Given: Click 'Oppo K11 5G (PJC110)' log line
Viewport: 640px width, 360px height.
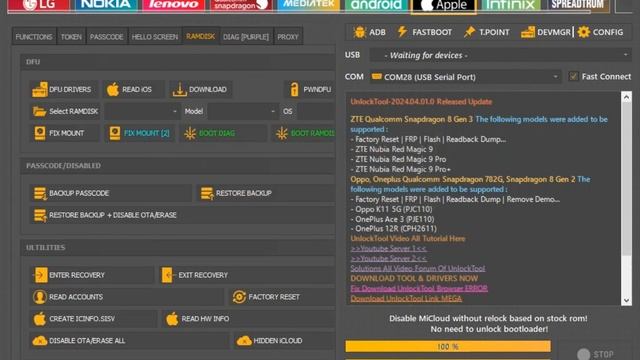Looking at the screenshot, I should coord(391,209).
